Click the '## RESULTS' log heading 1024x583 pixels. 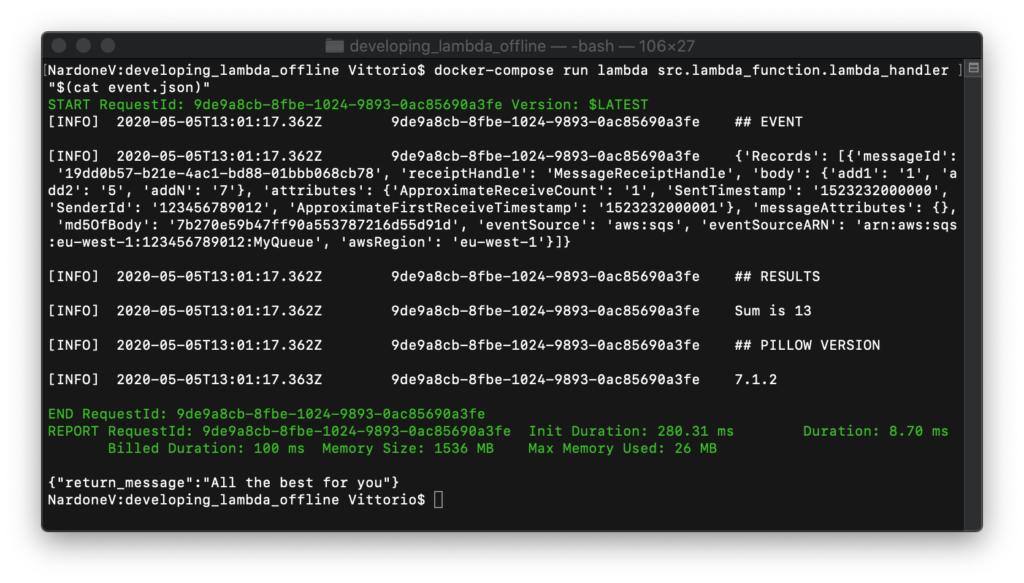(776, 276)
